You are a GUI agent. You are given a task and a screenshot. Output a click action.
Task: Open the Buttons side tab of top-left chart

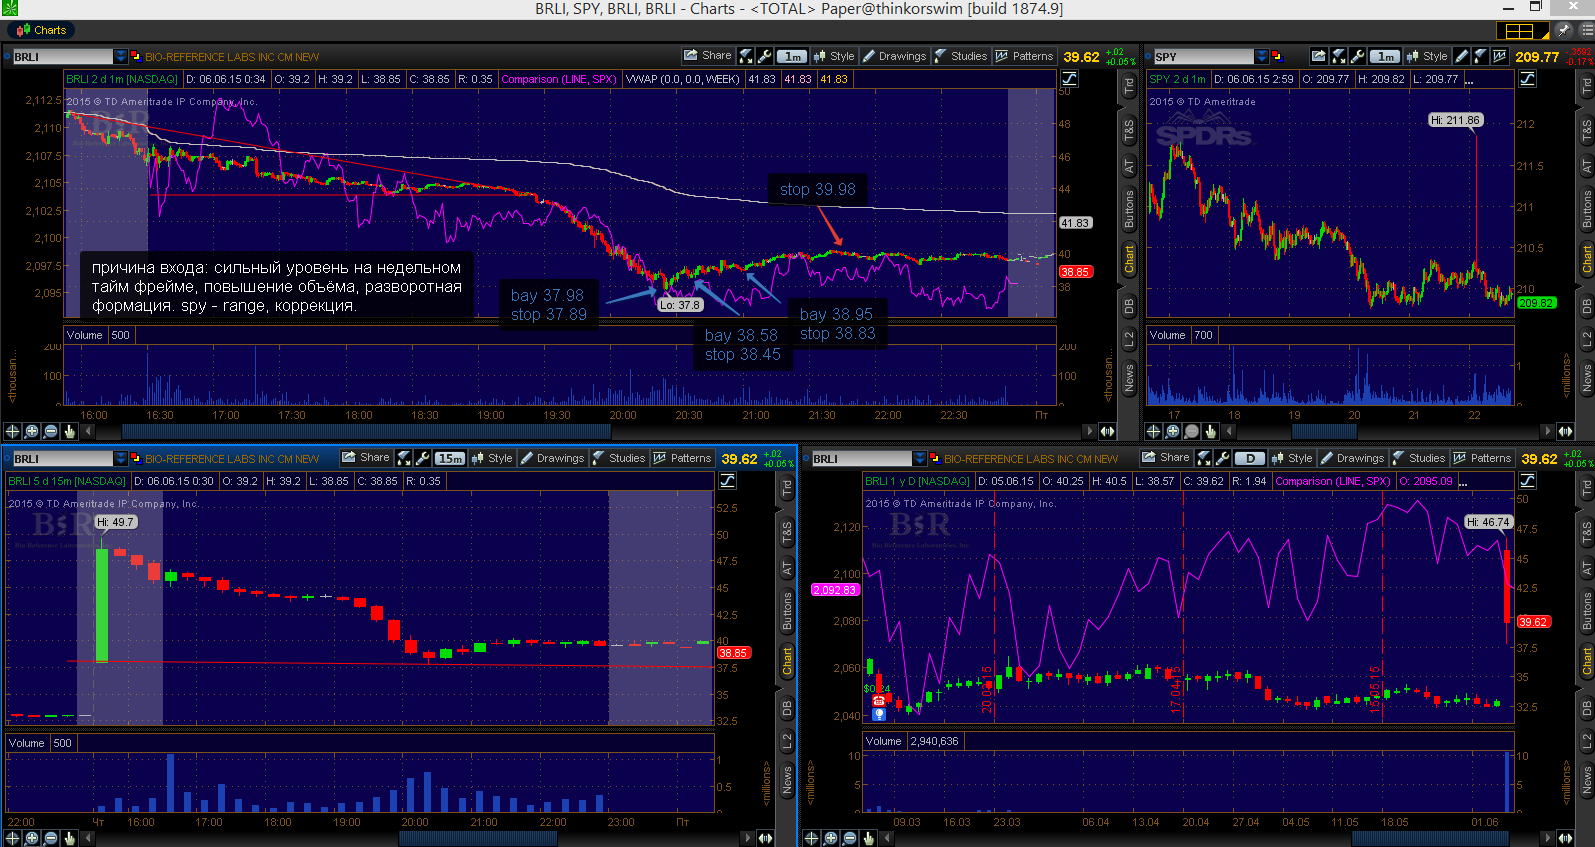(1129, 210)
